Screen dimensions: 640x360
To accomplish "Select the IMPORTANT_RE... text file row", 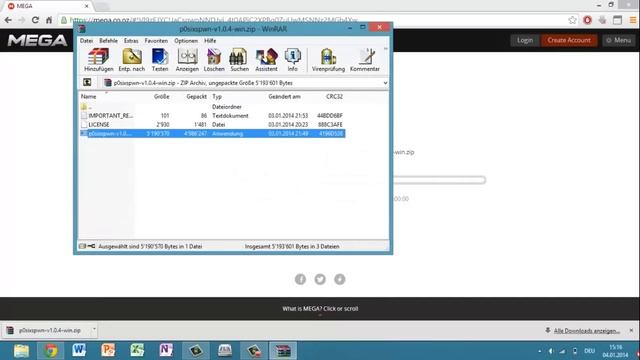I will pos(212,116).
